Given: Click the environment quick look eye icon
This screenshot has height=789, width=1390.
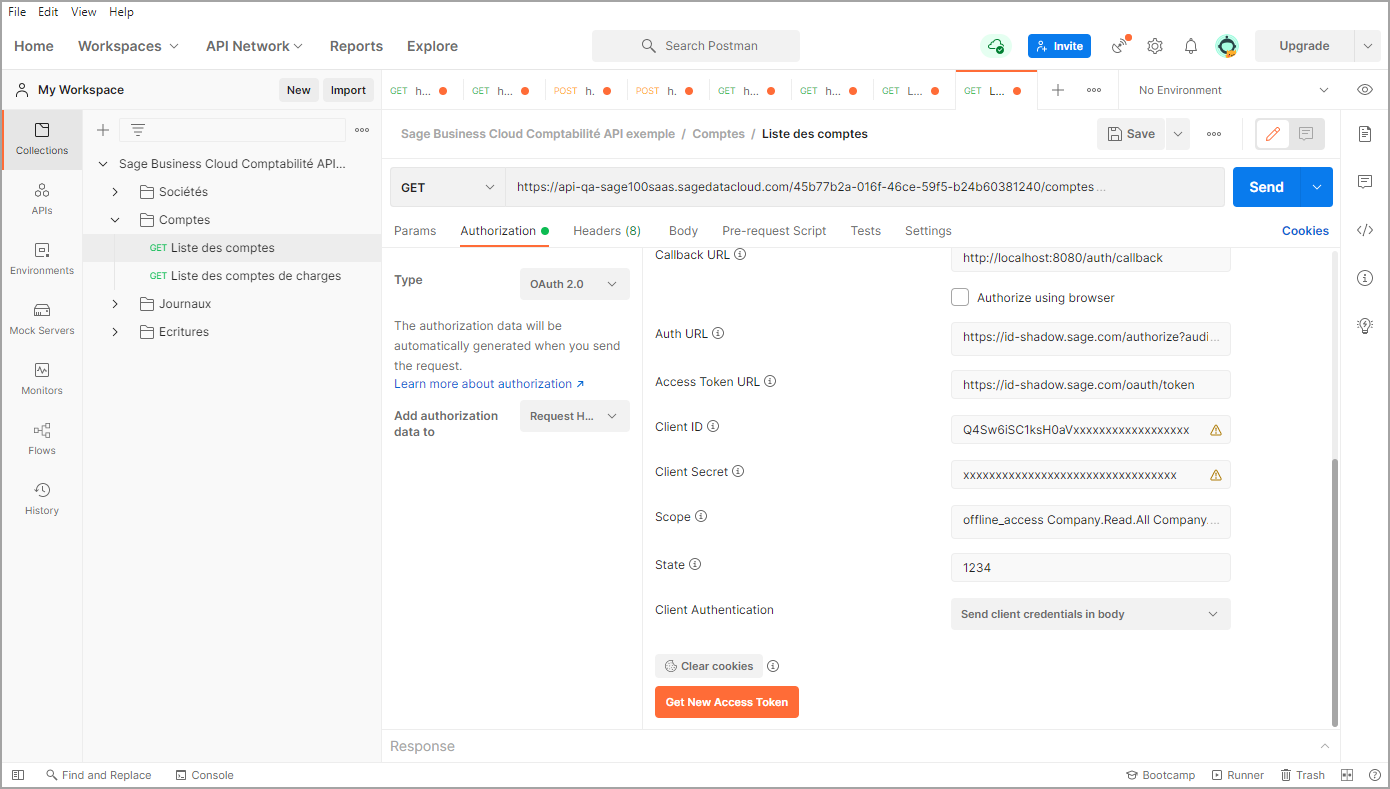Looking at the screenshot, I should (x=1365, y=90).
